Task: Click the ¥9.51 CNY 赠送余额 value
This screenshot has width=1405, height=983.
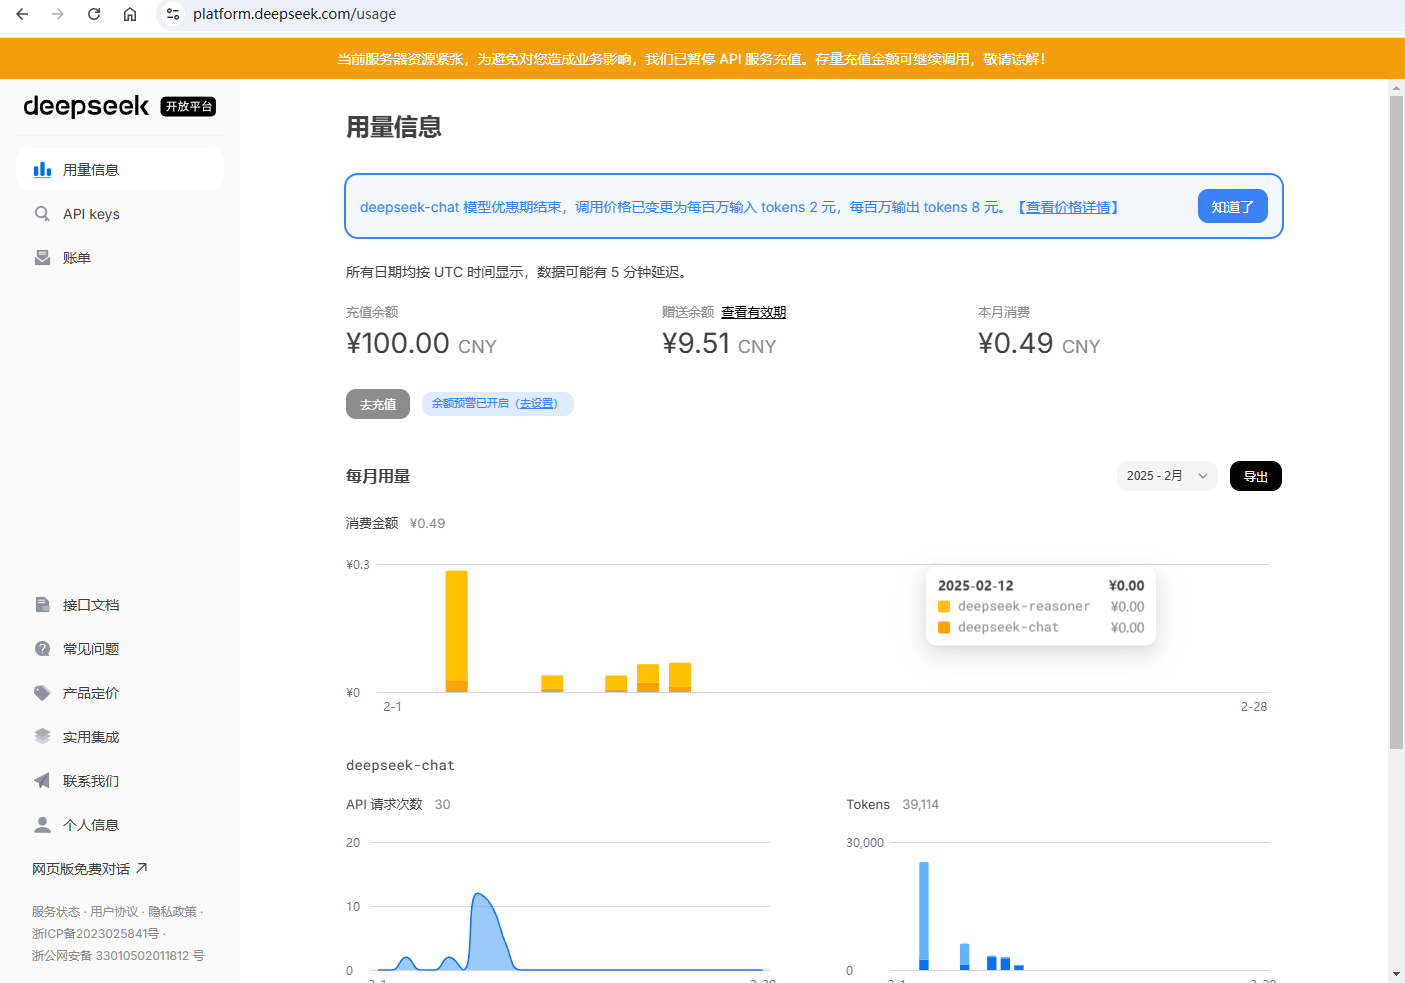Action: pyautogui.click(x=719, y=344)
